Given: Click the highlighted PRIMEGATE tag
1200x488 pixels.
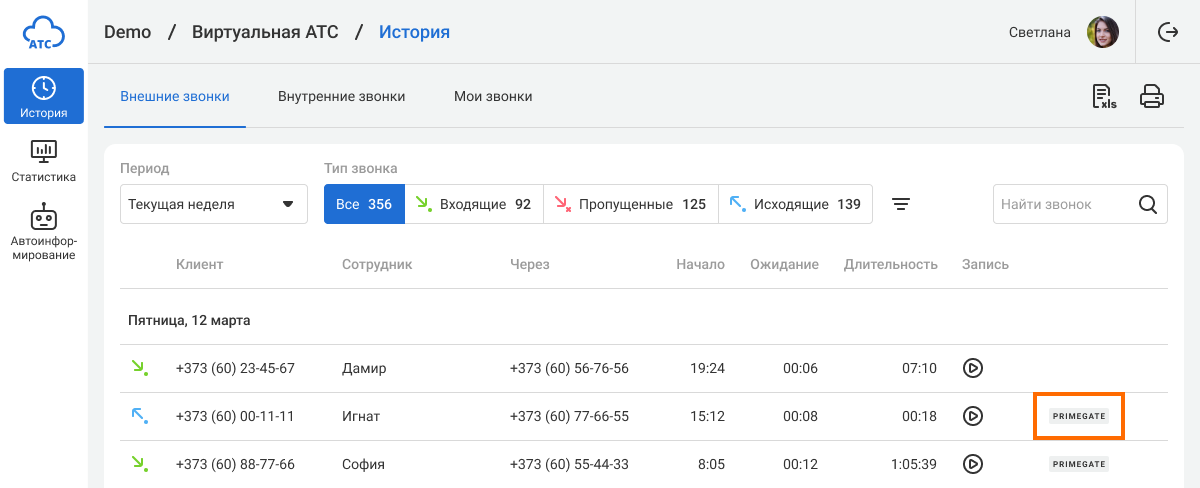Looking at the screenshot, I should click(1079, 416).
